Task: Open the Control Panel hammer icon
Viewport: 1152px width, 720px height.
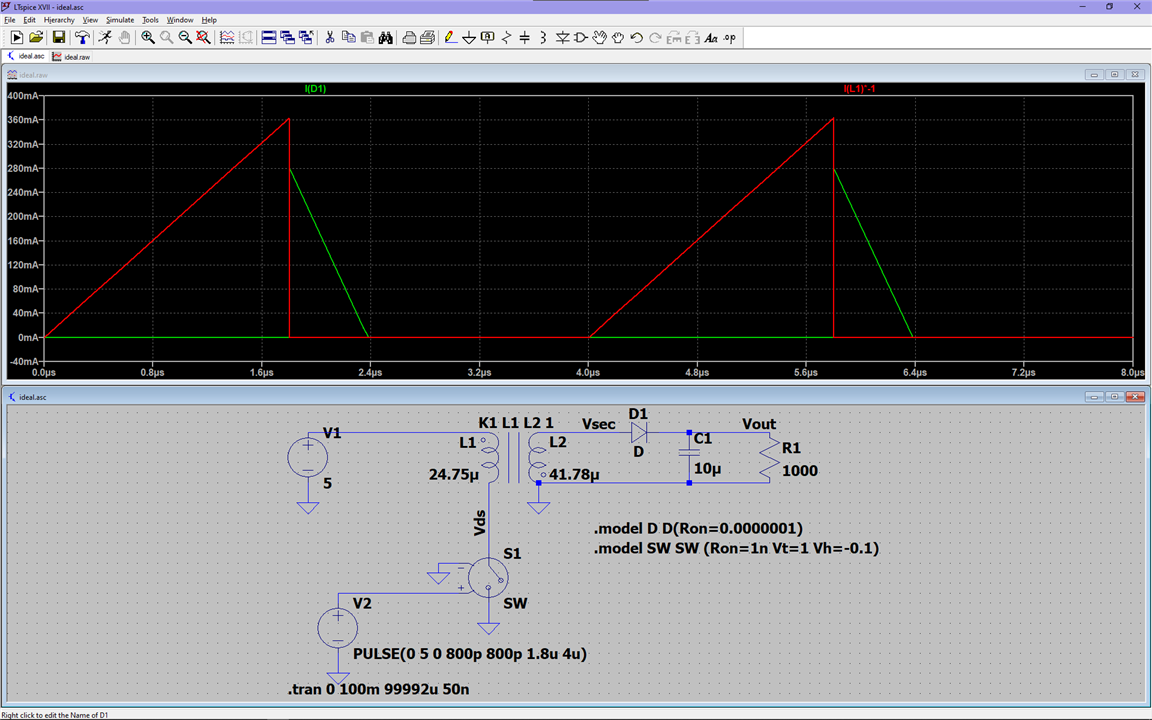Action: click(x=82, y=38)
